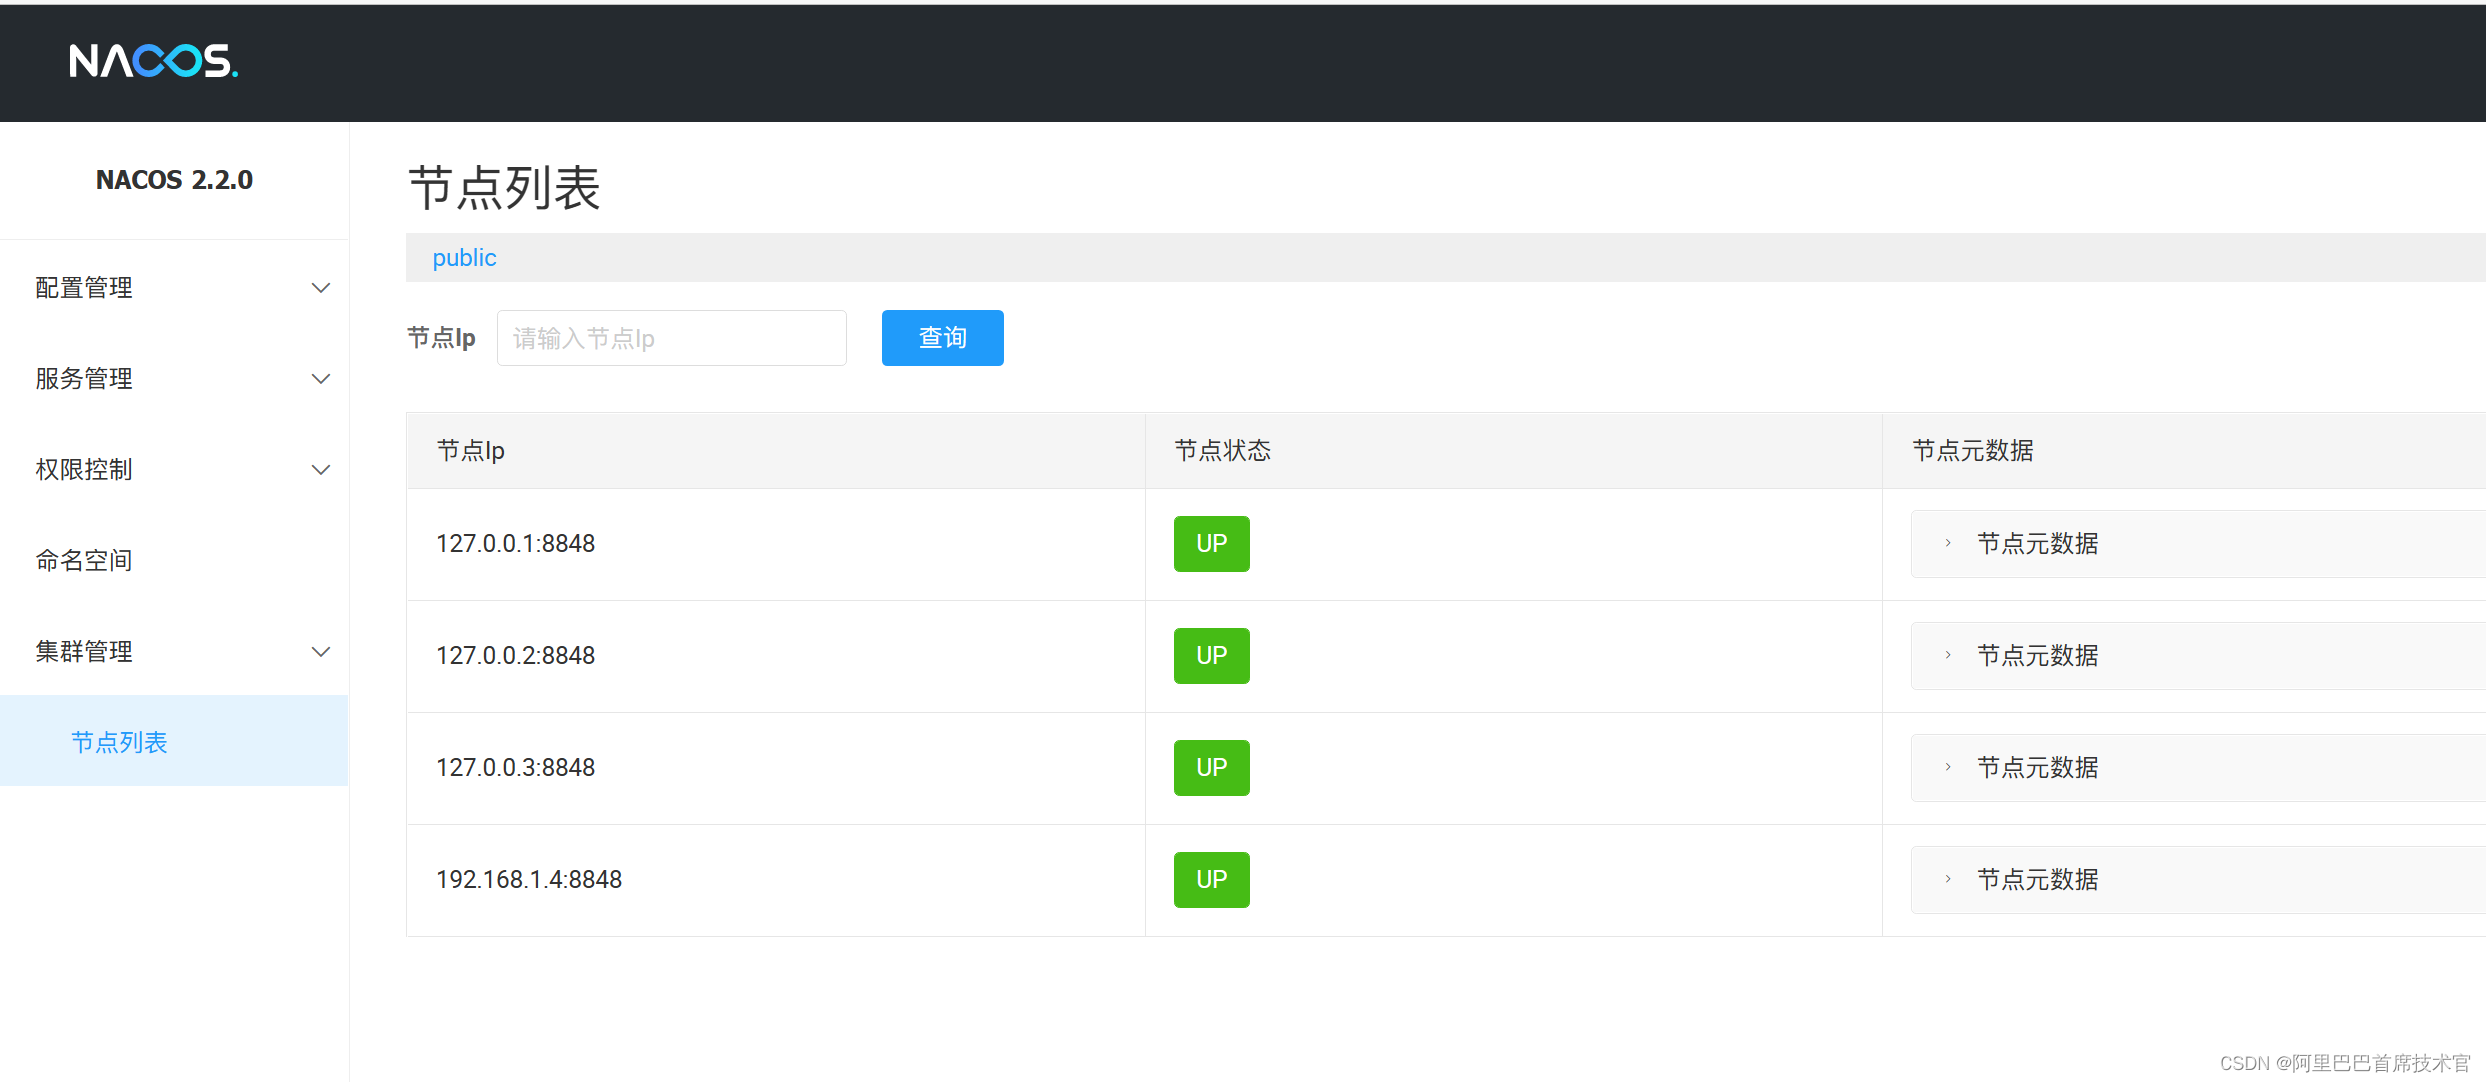Collapse the 集群管理 menu chevron

coord(321,652)
